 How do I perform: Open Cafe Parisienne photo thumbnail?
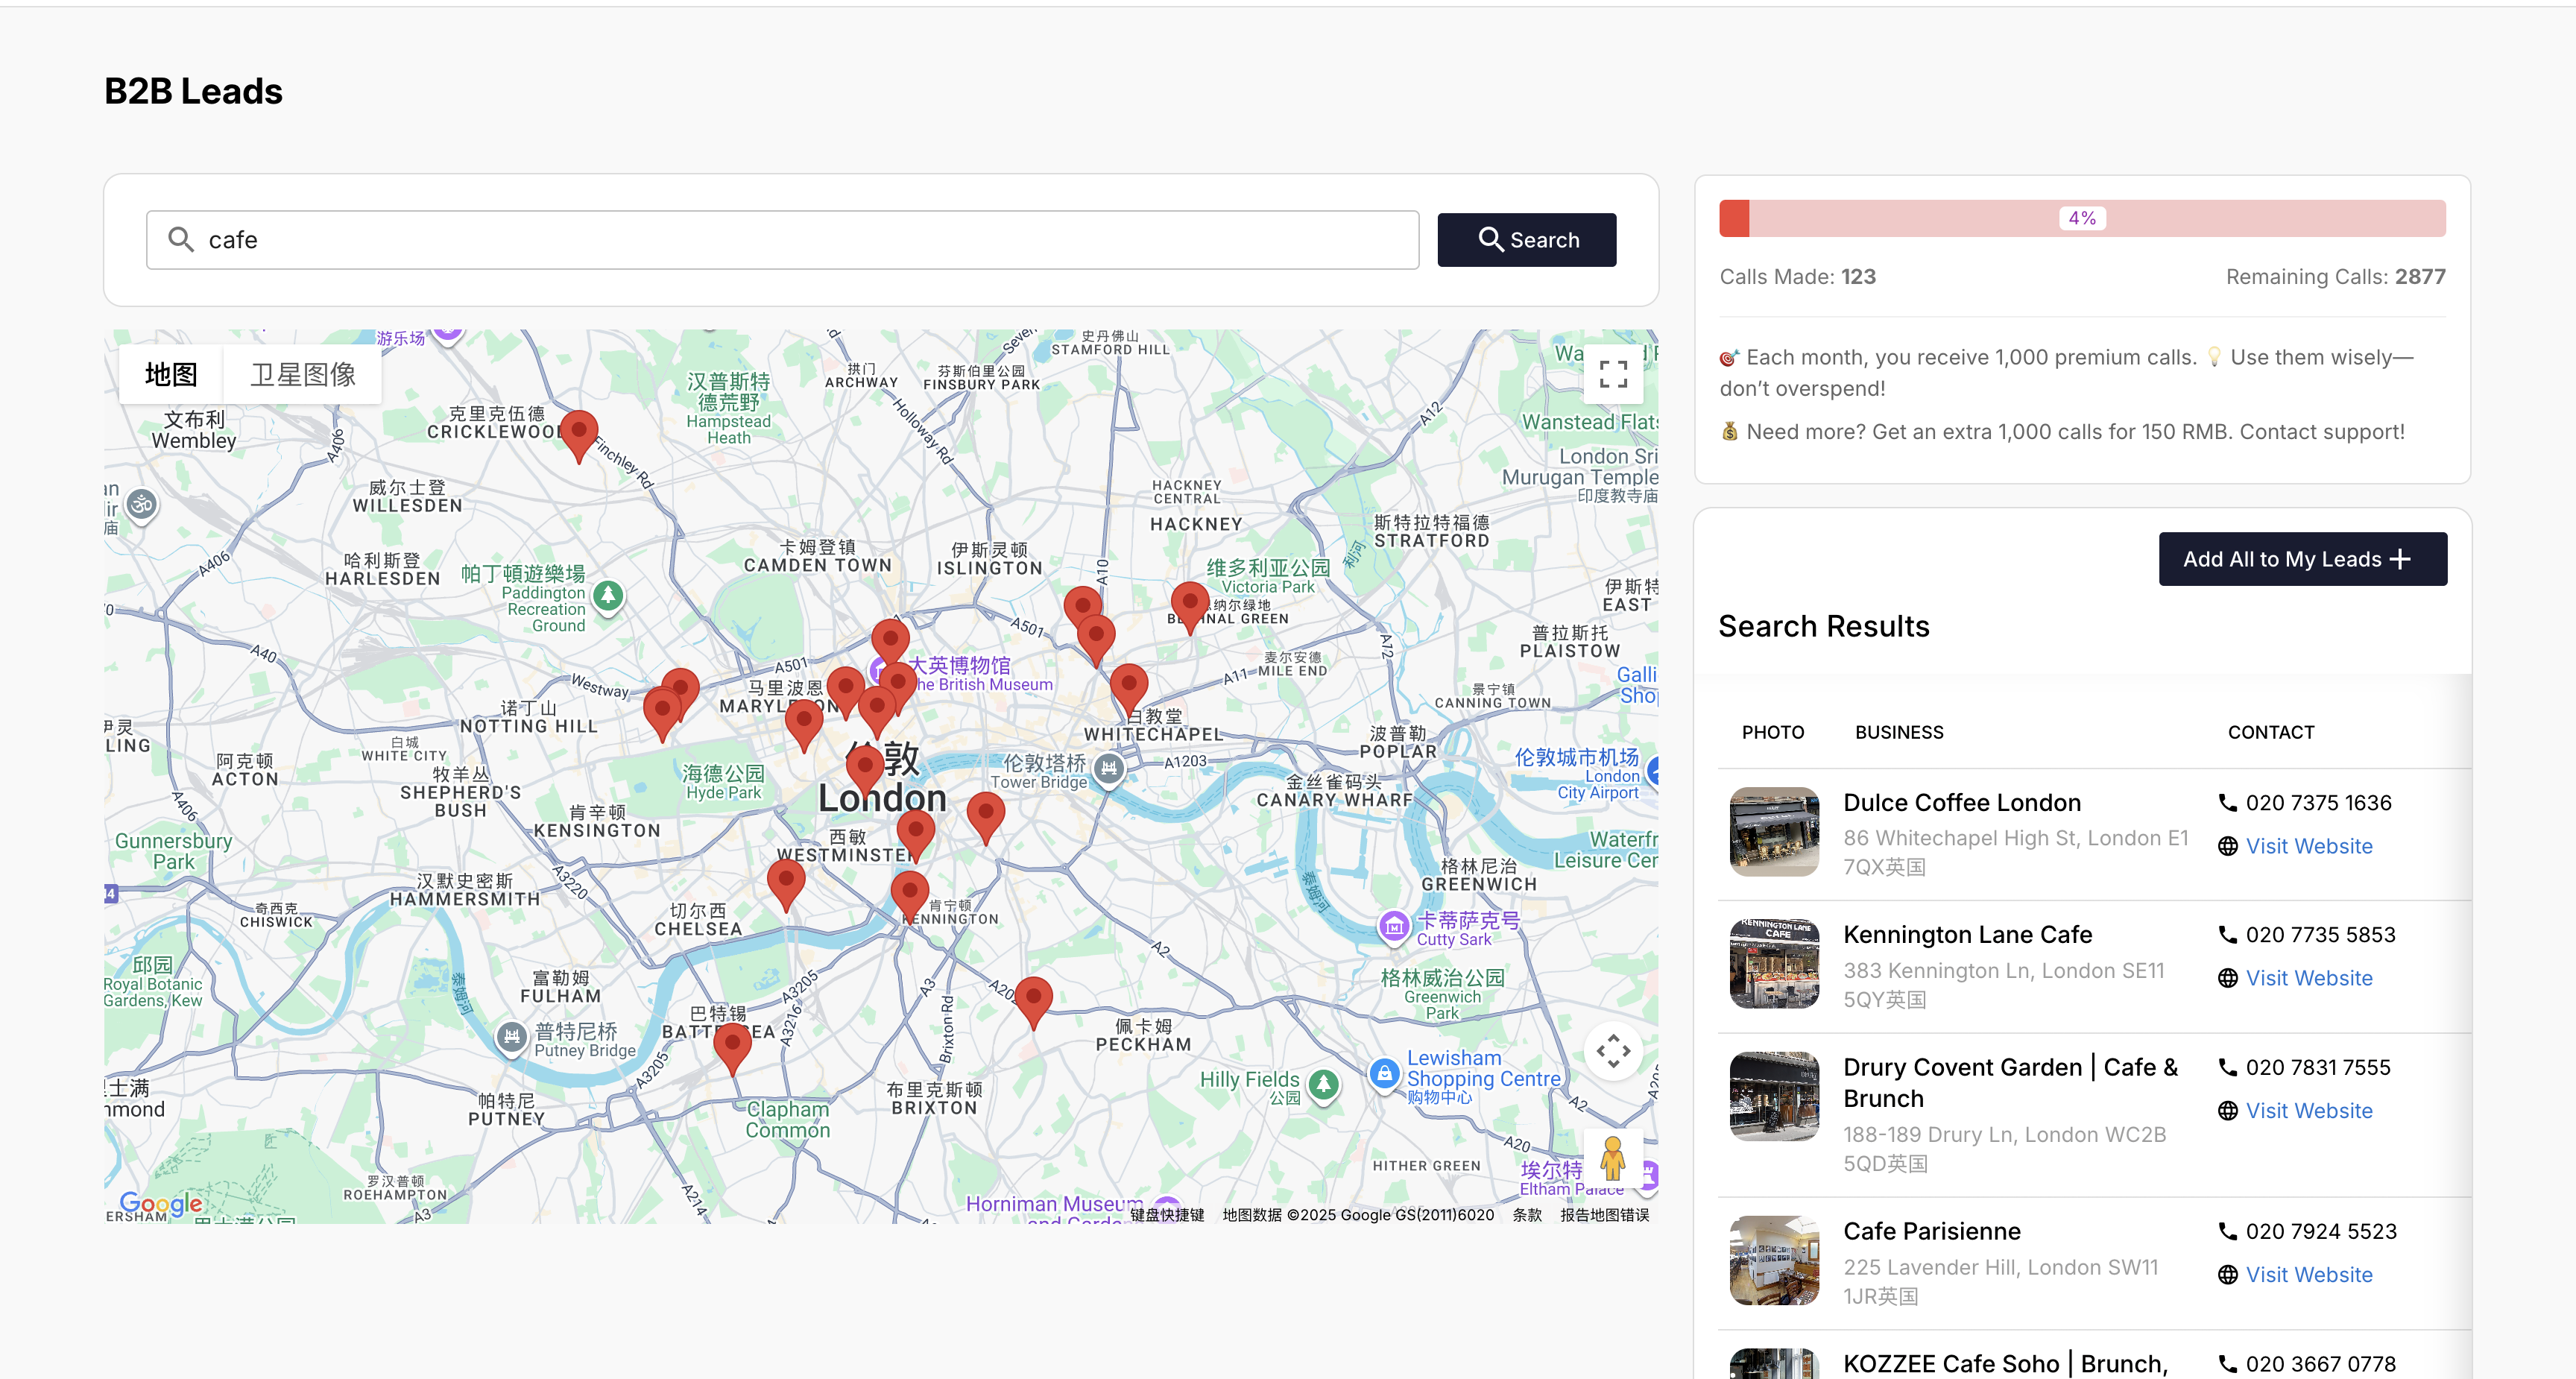pyautogui.click(x=1774, y=1260)
